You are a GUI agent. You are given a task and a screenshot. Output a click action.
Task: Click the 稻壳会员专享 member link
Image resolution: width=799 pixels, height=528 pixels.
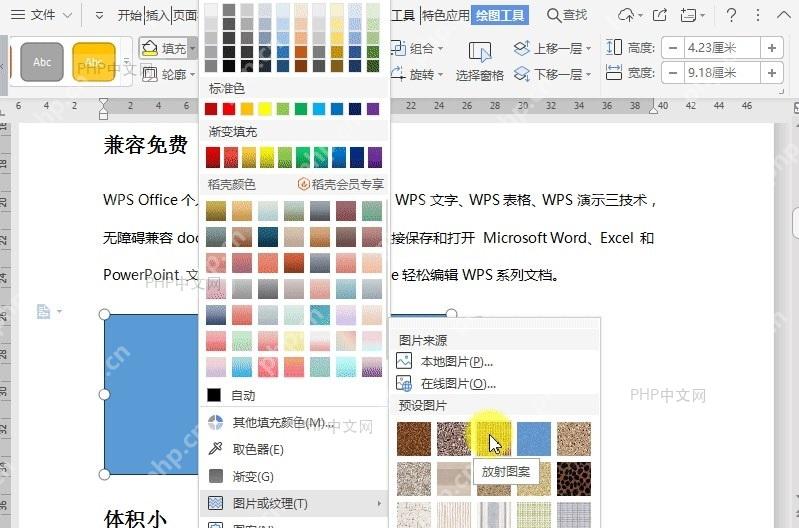click(341, 184)
